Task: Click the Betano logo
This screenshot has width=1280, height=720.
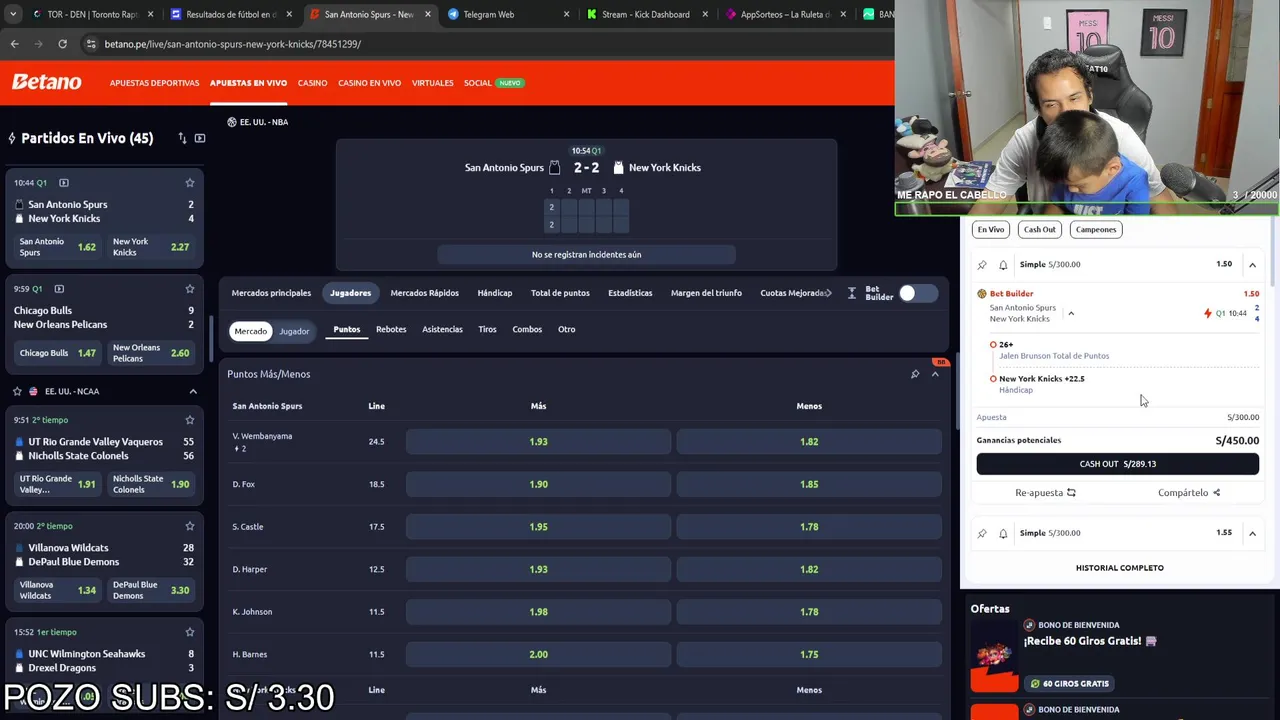Action: pyautogui.click(x=46, y=82)
